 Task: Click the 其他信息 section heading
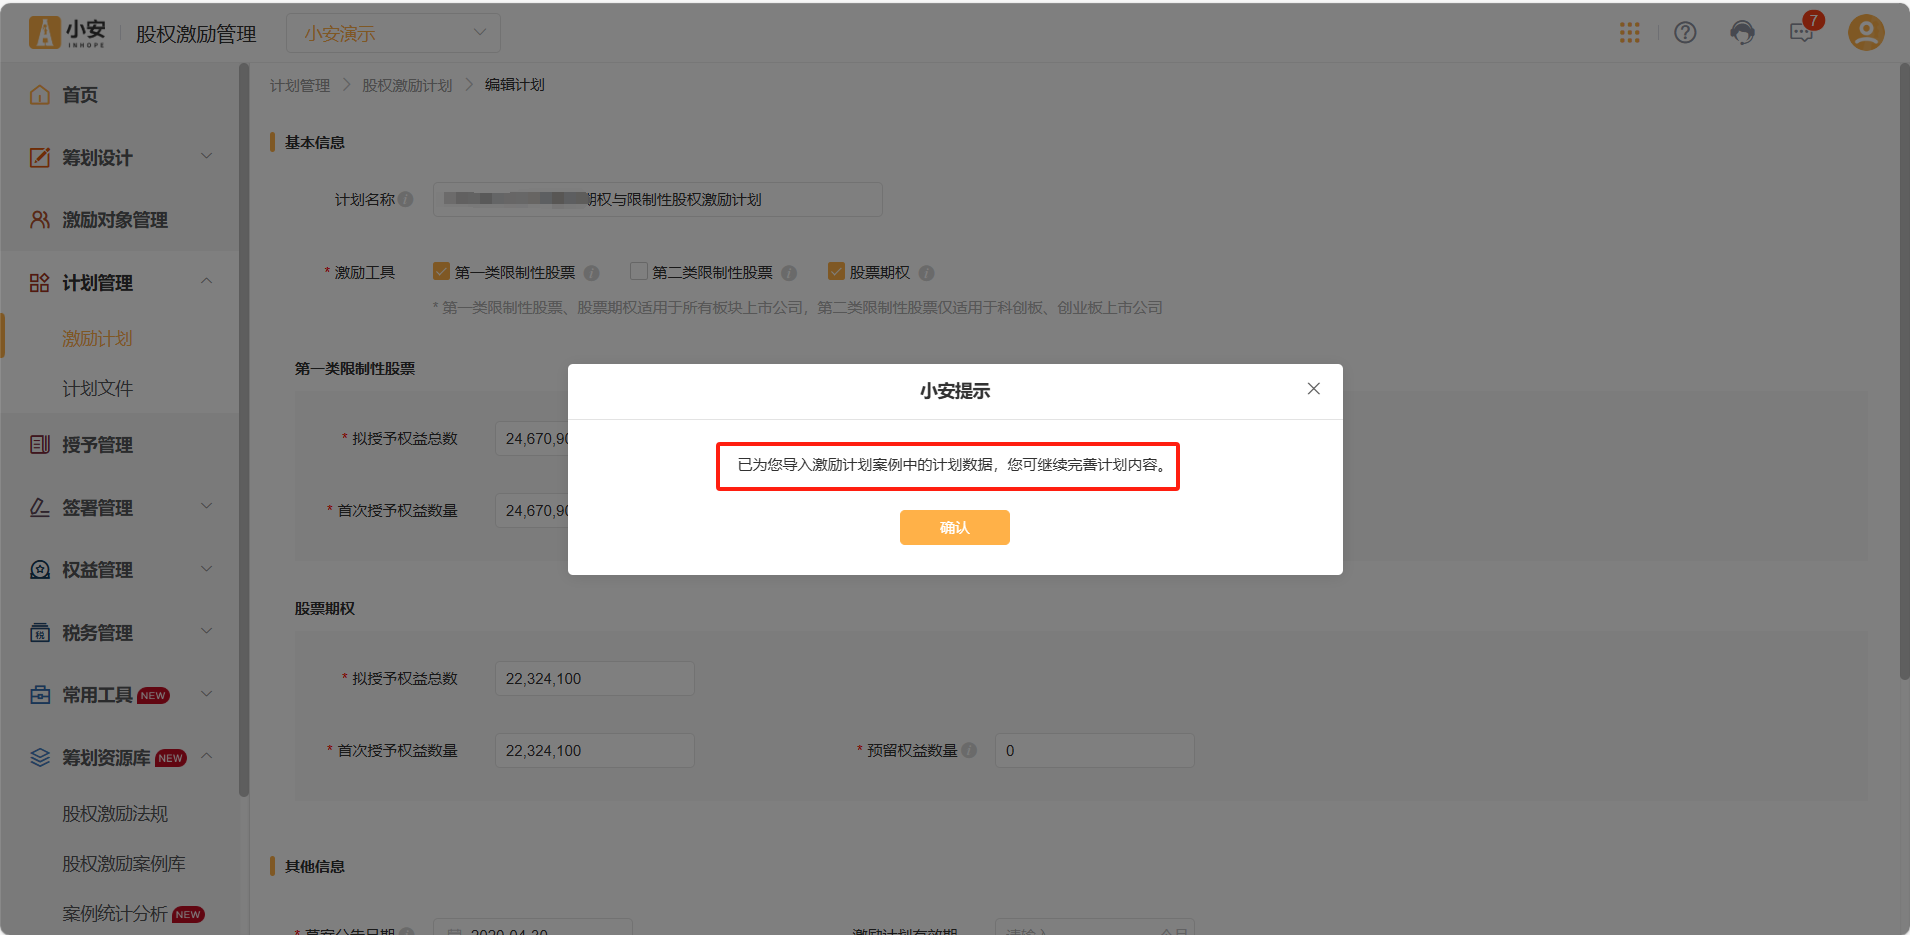(x=315, y=867)
